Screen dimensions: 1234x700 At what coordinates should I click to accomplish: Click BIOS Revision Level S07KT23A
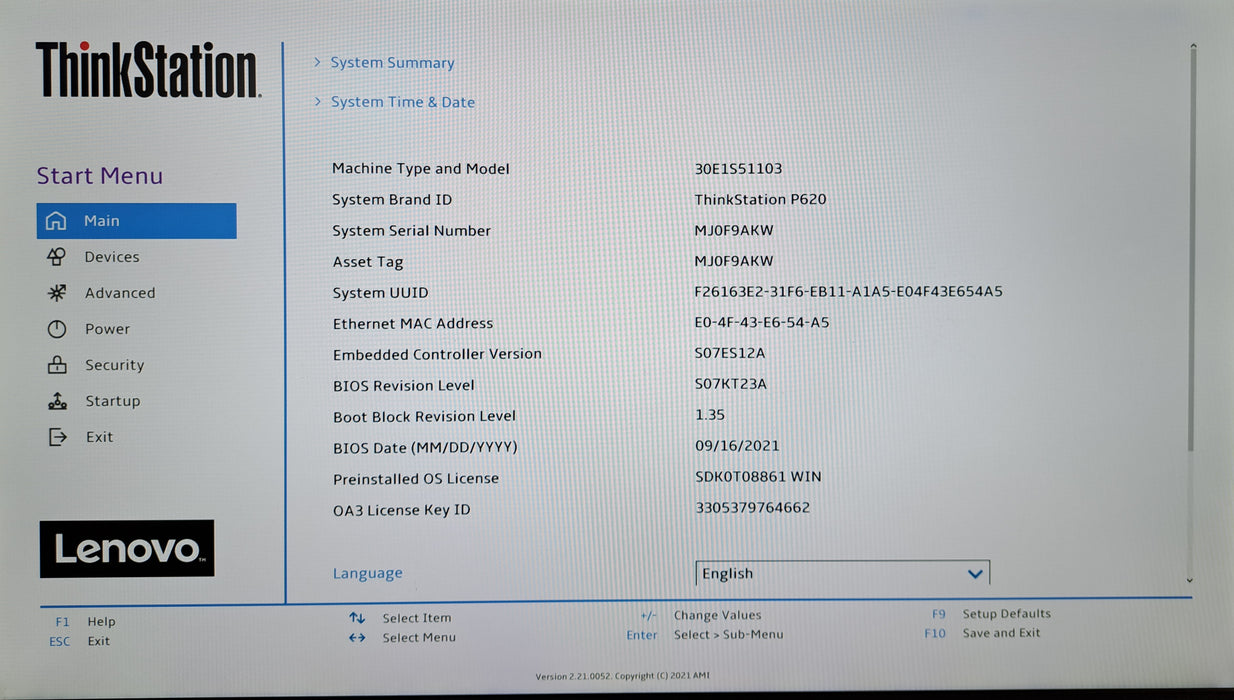coord(731,384)
